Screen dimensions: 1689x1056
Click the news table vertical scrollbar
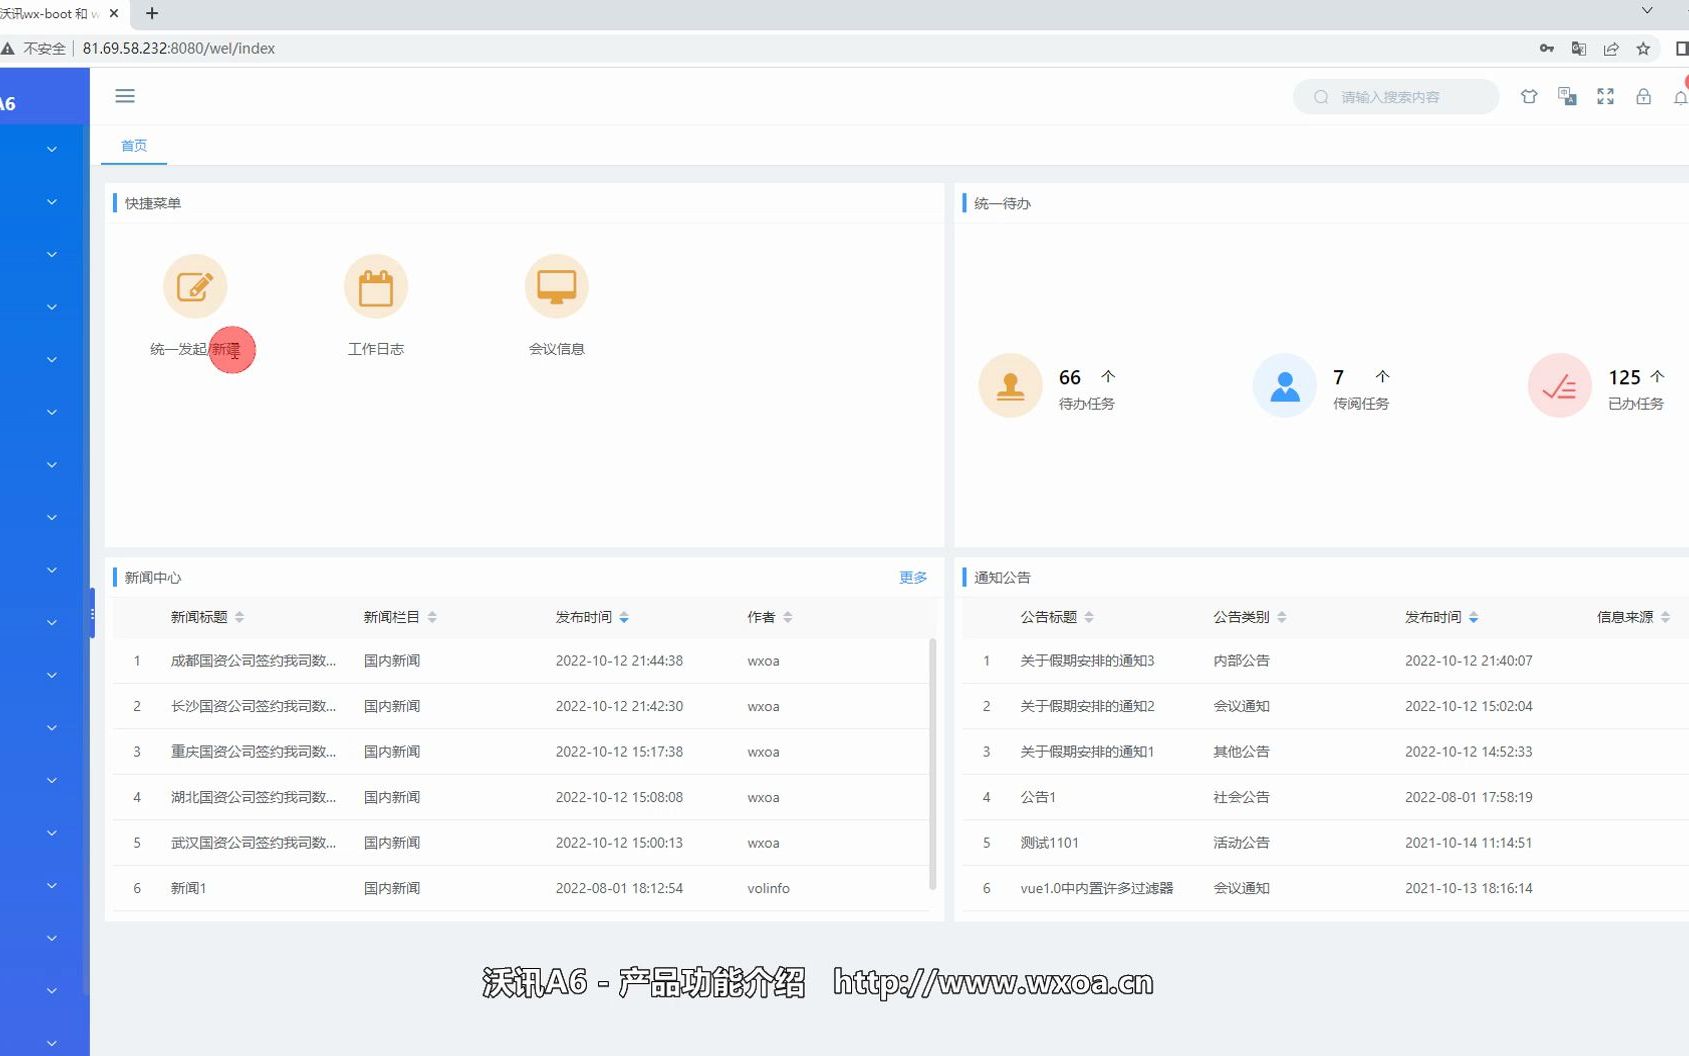[932, 765]
